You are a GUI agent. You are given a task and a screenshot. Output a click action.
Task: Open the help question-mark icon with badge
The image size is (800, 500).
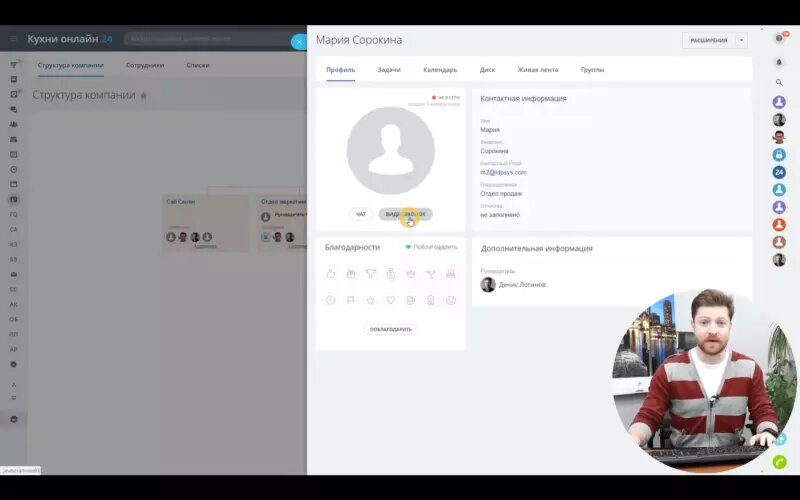(x=779, y=38)
